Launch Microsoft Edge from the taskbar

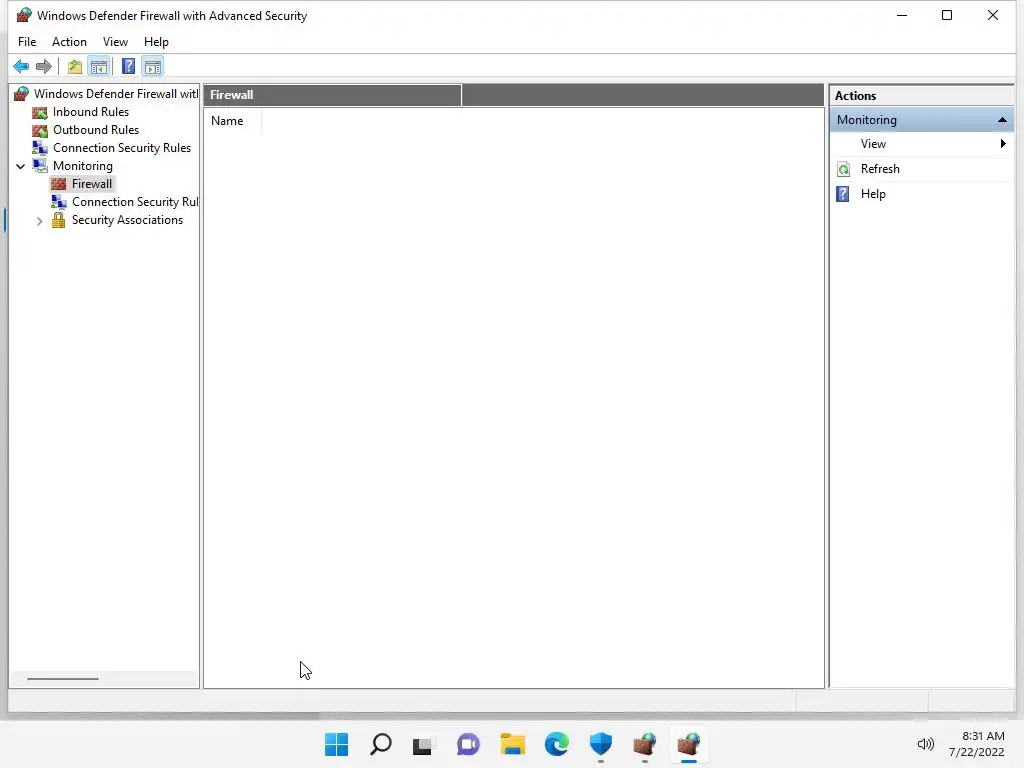pos(556,744)
